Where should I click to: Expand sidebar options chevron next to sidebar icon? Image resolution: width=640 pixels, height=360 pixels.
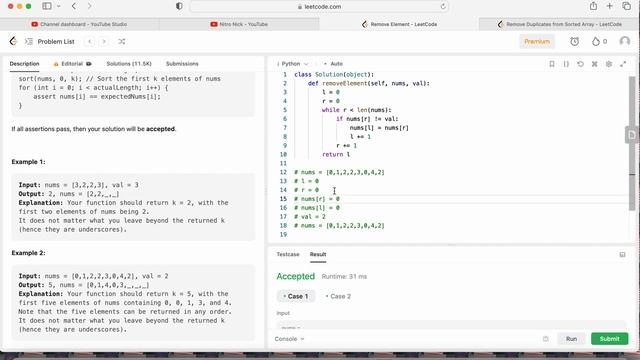coord(59,6)
